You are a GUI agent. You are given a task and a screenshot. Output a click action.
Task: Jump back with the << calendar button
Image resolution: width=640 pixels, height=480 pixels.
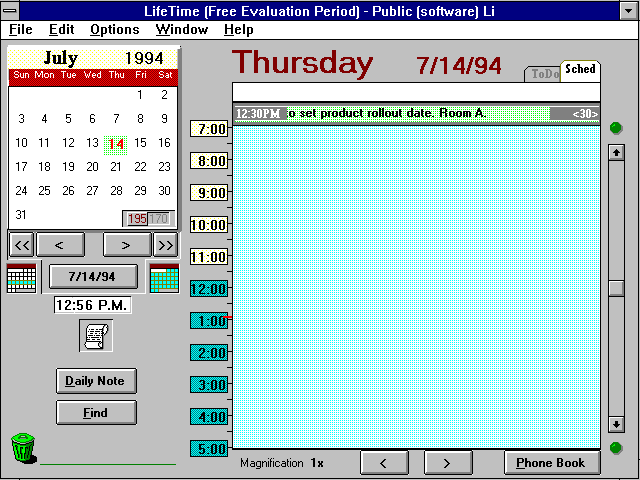(22, 245)
